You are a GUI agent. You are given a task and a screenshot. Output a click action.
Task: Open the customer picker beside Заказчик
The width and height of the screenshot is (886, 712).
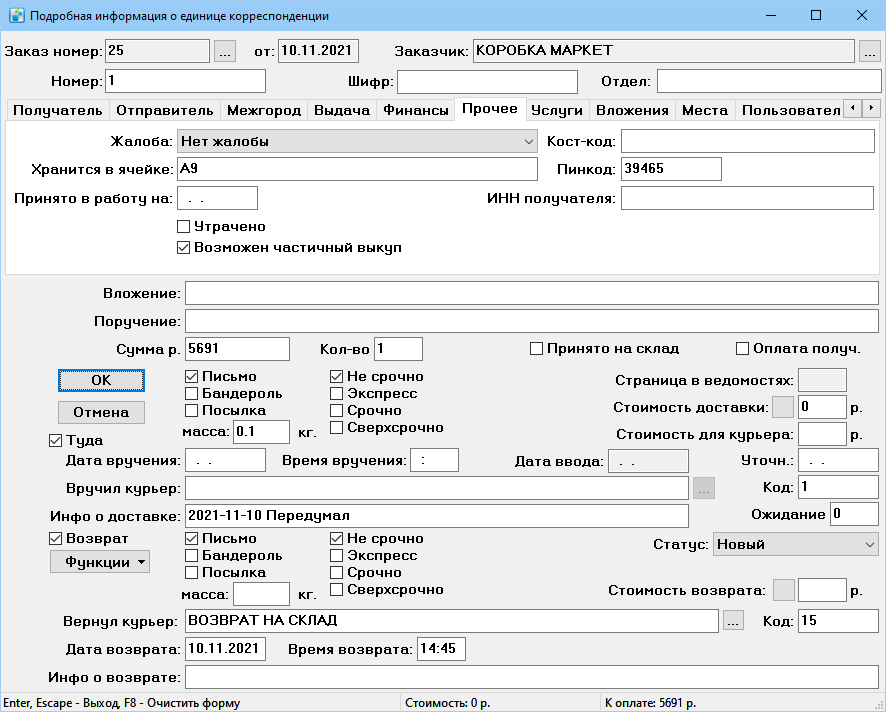pos(870,51)
